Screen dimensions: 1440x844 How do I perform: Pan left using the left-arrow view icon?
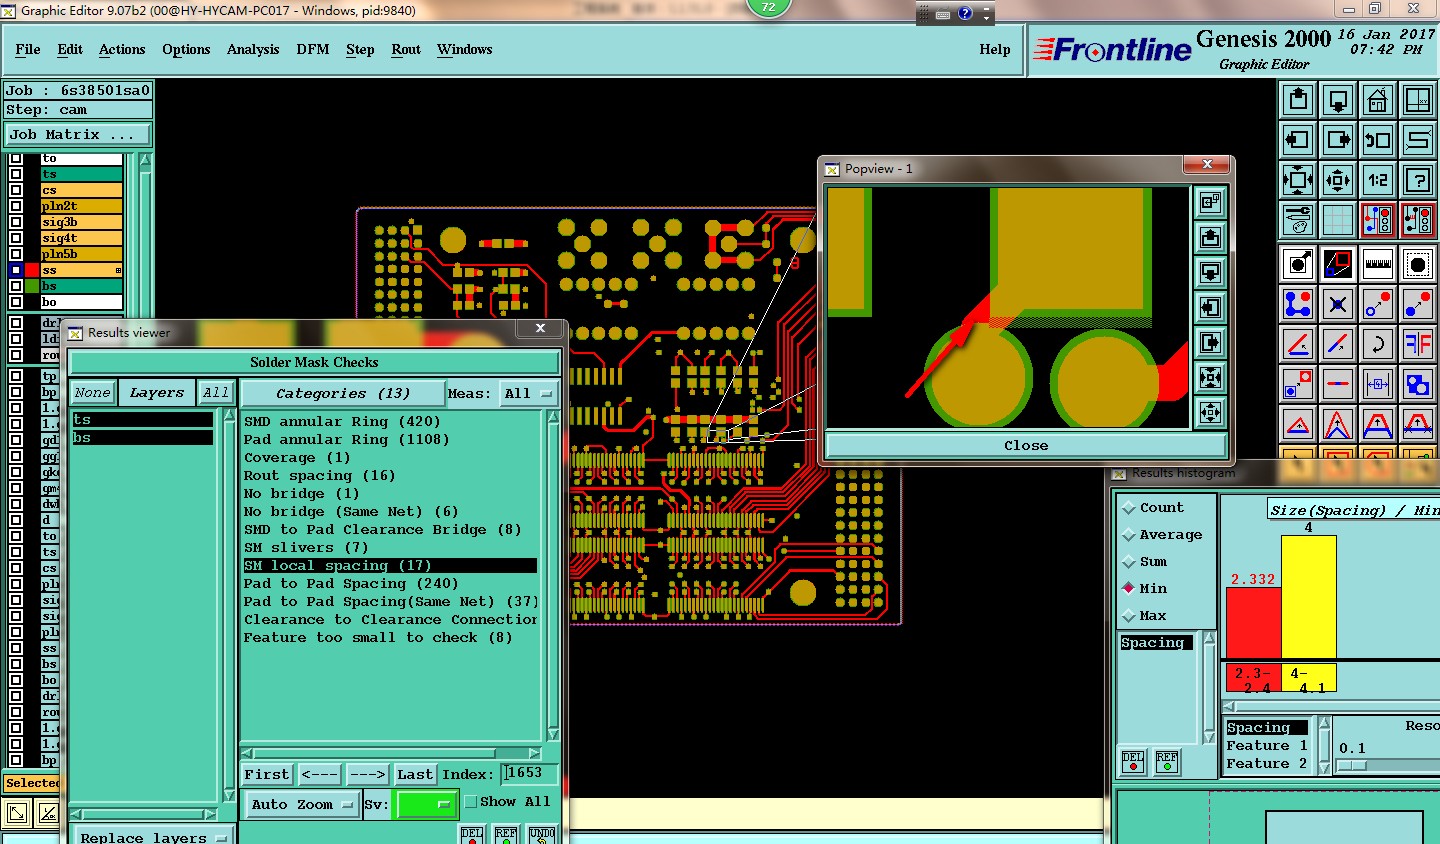click(1298, 140)
